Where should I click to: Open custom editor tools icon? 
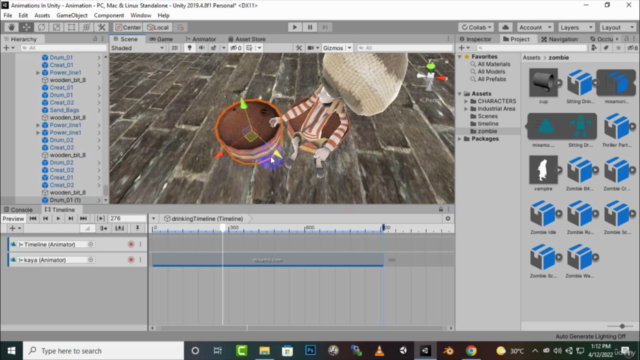point(102,27)
